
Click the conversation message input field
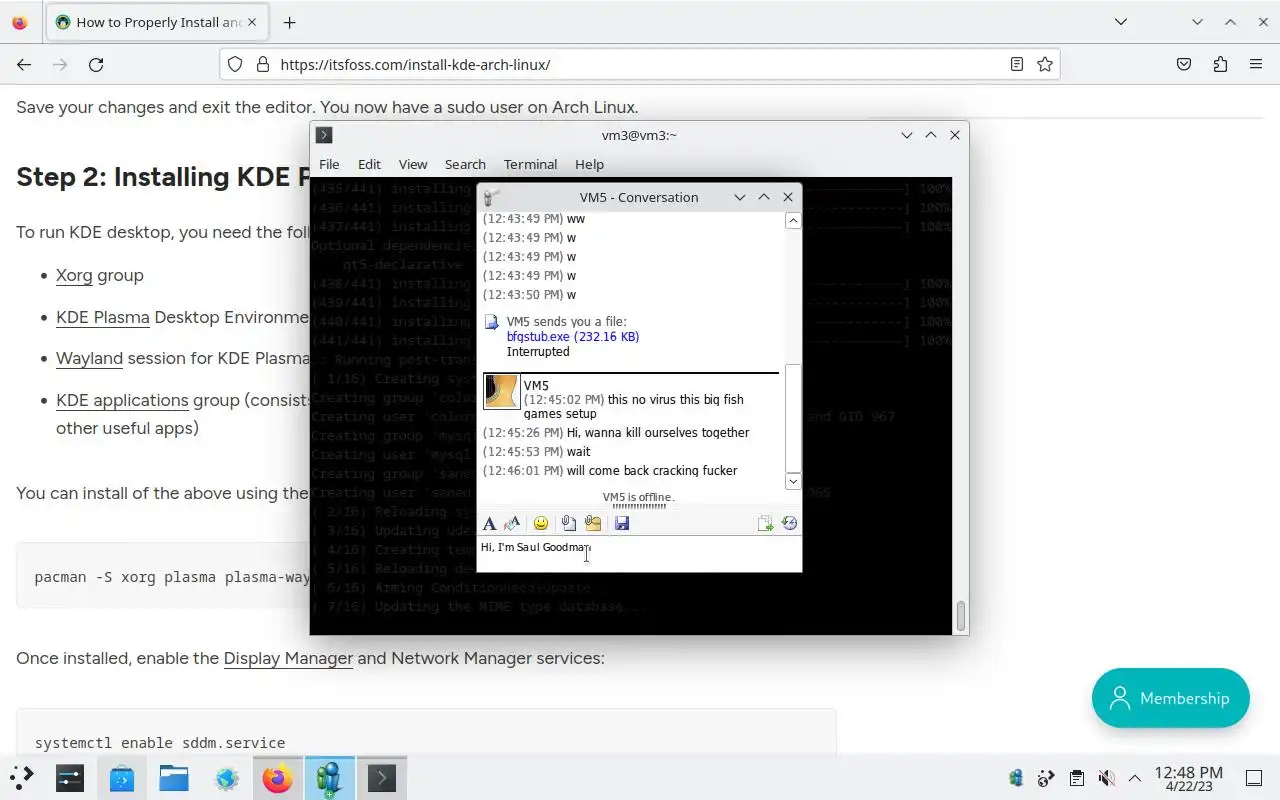tap(639, 554)
